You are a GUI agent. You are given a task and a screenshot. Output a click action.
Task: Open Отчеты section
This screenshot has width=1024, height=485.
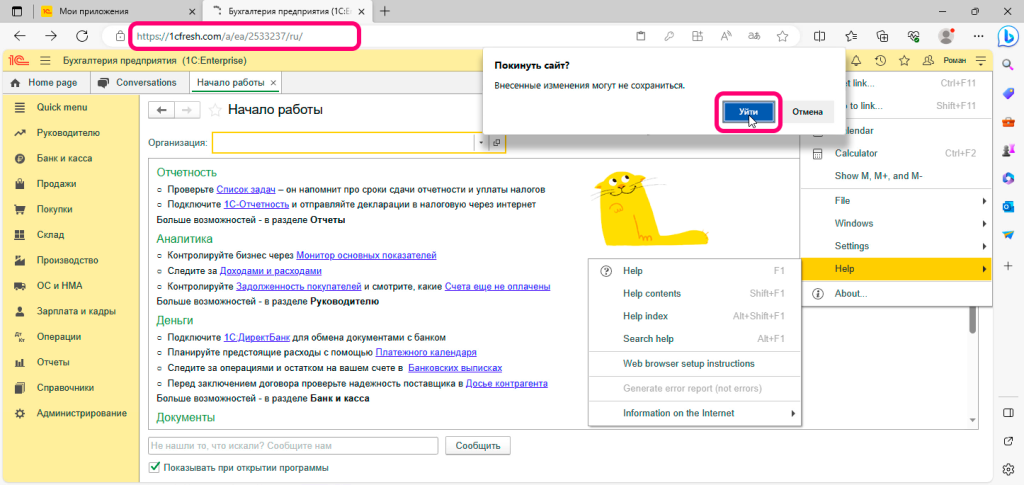tap(71, 362)
